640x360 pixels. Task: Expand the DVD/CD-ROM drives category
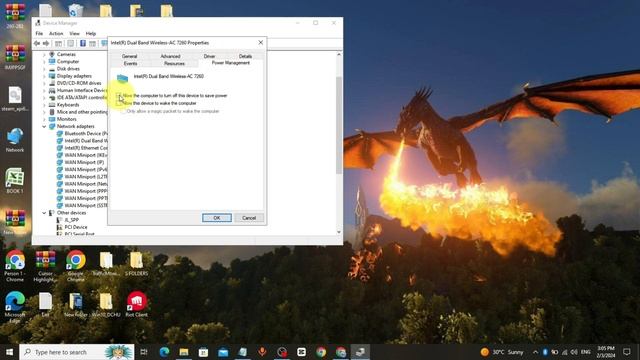(44, 83)
